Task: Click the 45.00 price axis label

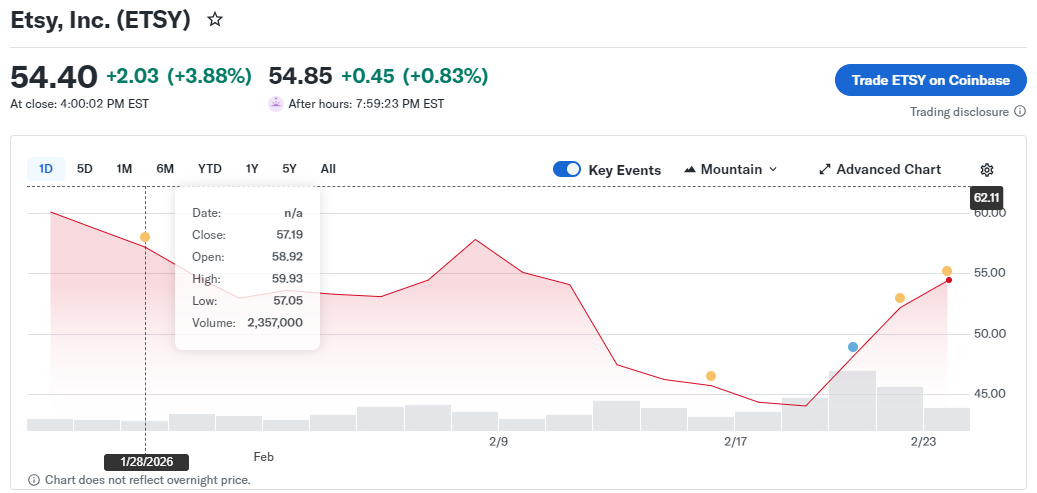Action: pyautogui.click(x=988, y=394)
